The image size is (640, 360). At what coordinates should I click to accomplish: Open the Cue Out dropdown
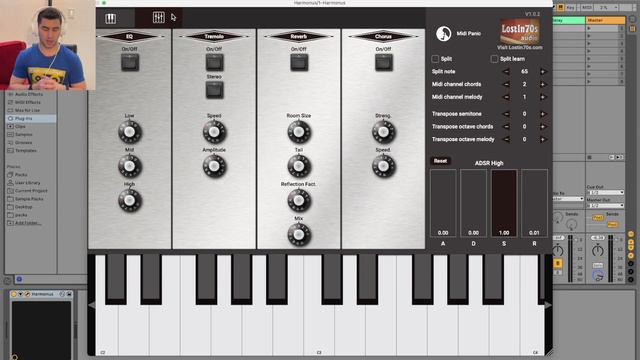[x=605, y=192]
